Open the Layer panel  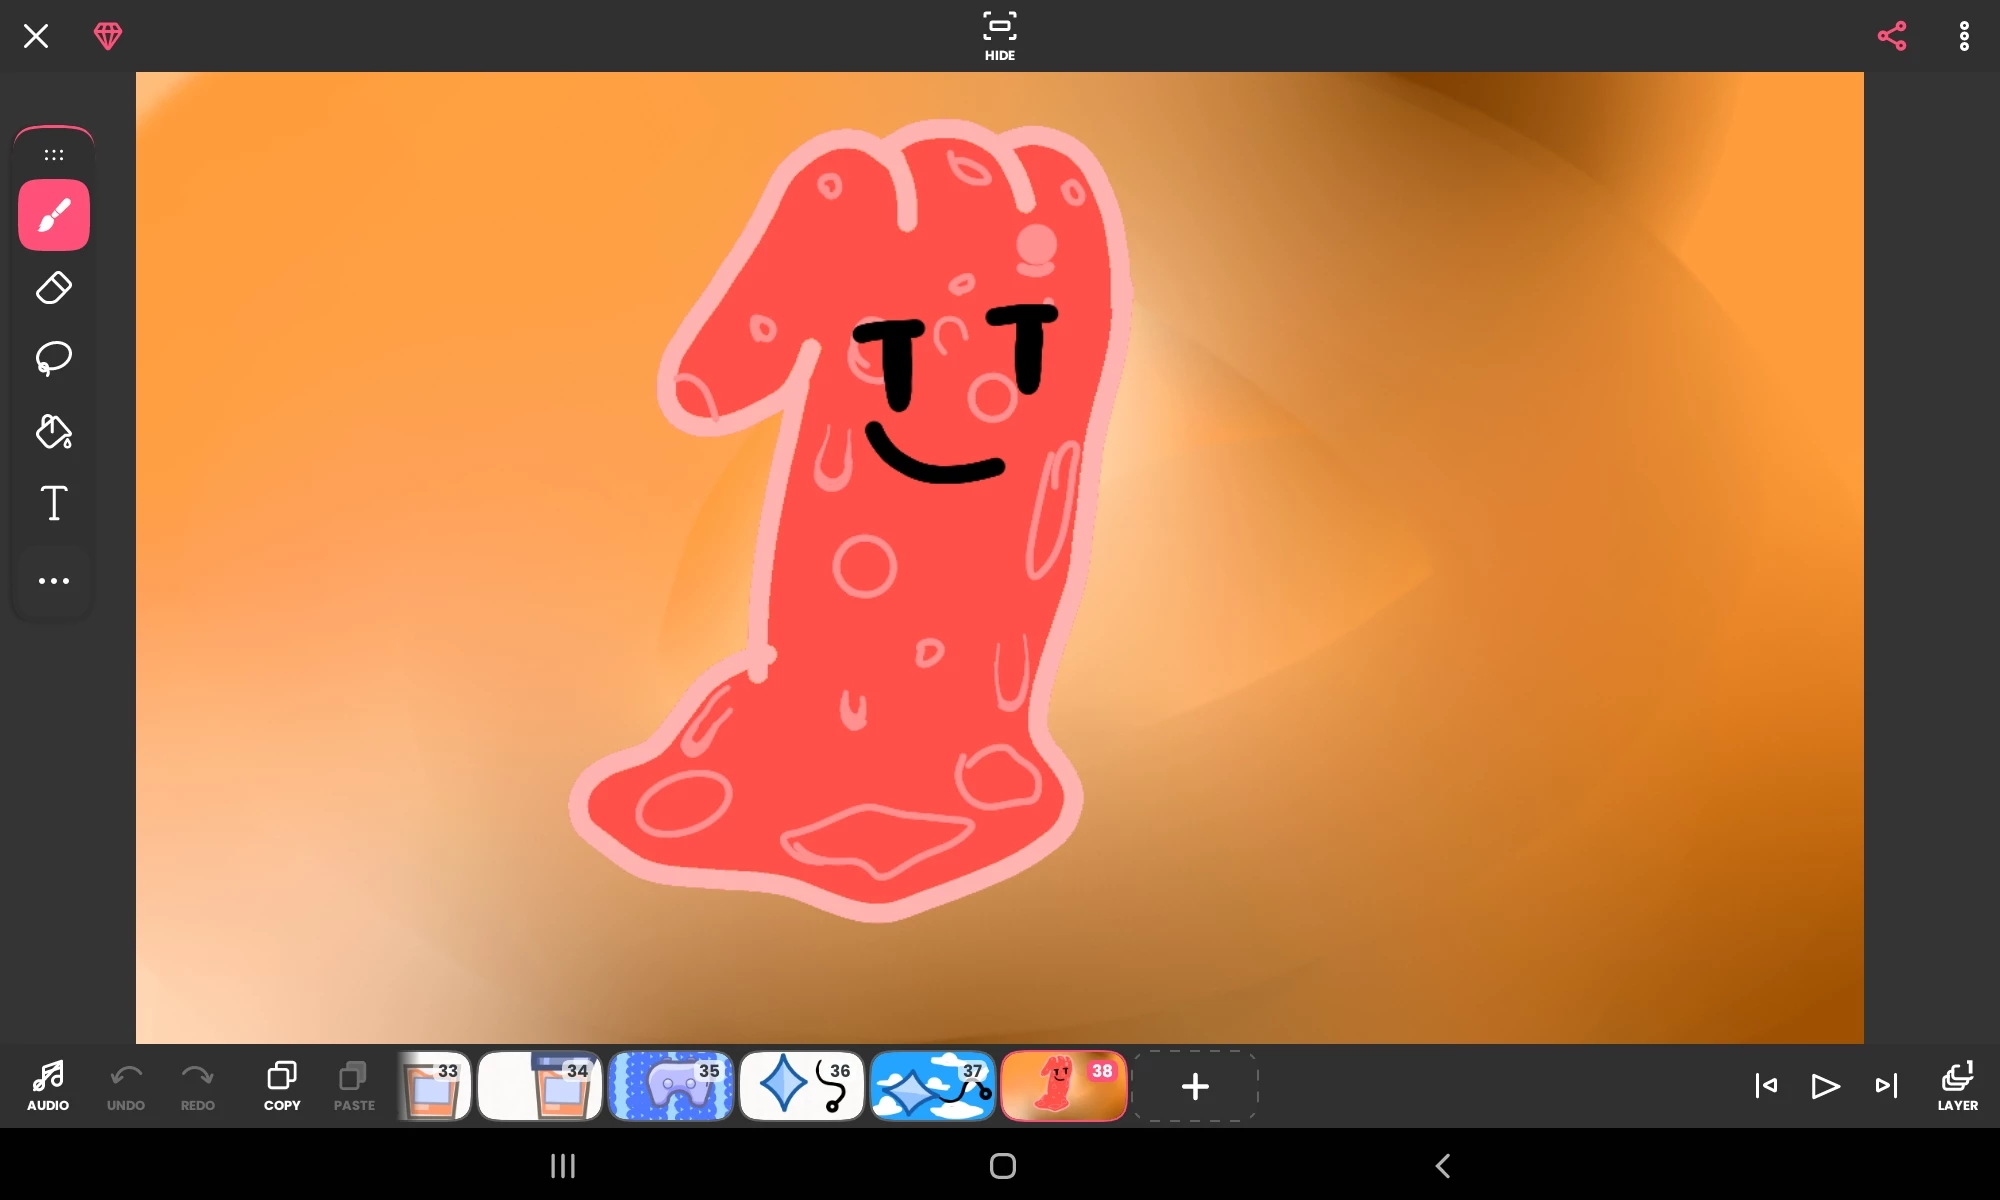[1957, 1085]
